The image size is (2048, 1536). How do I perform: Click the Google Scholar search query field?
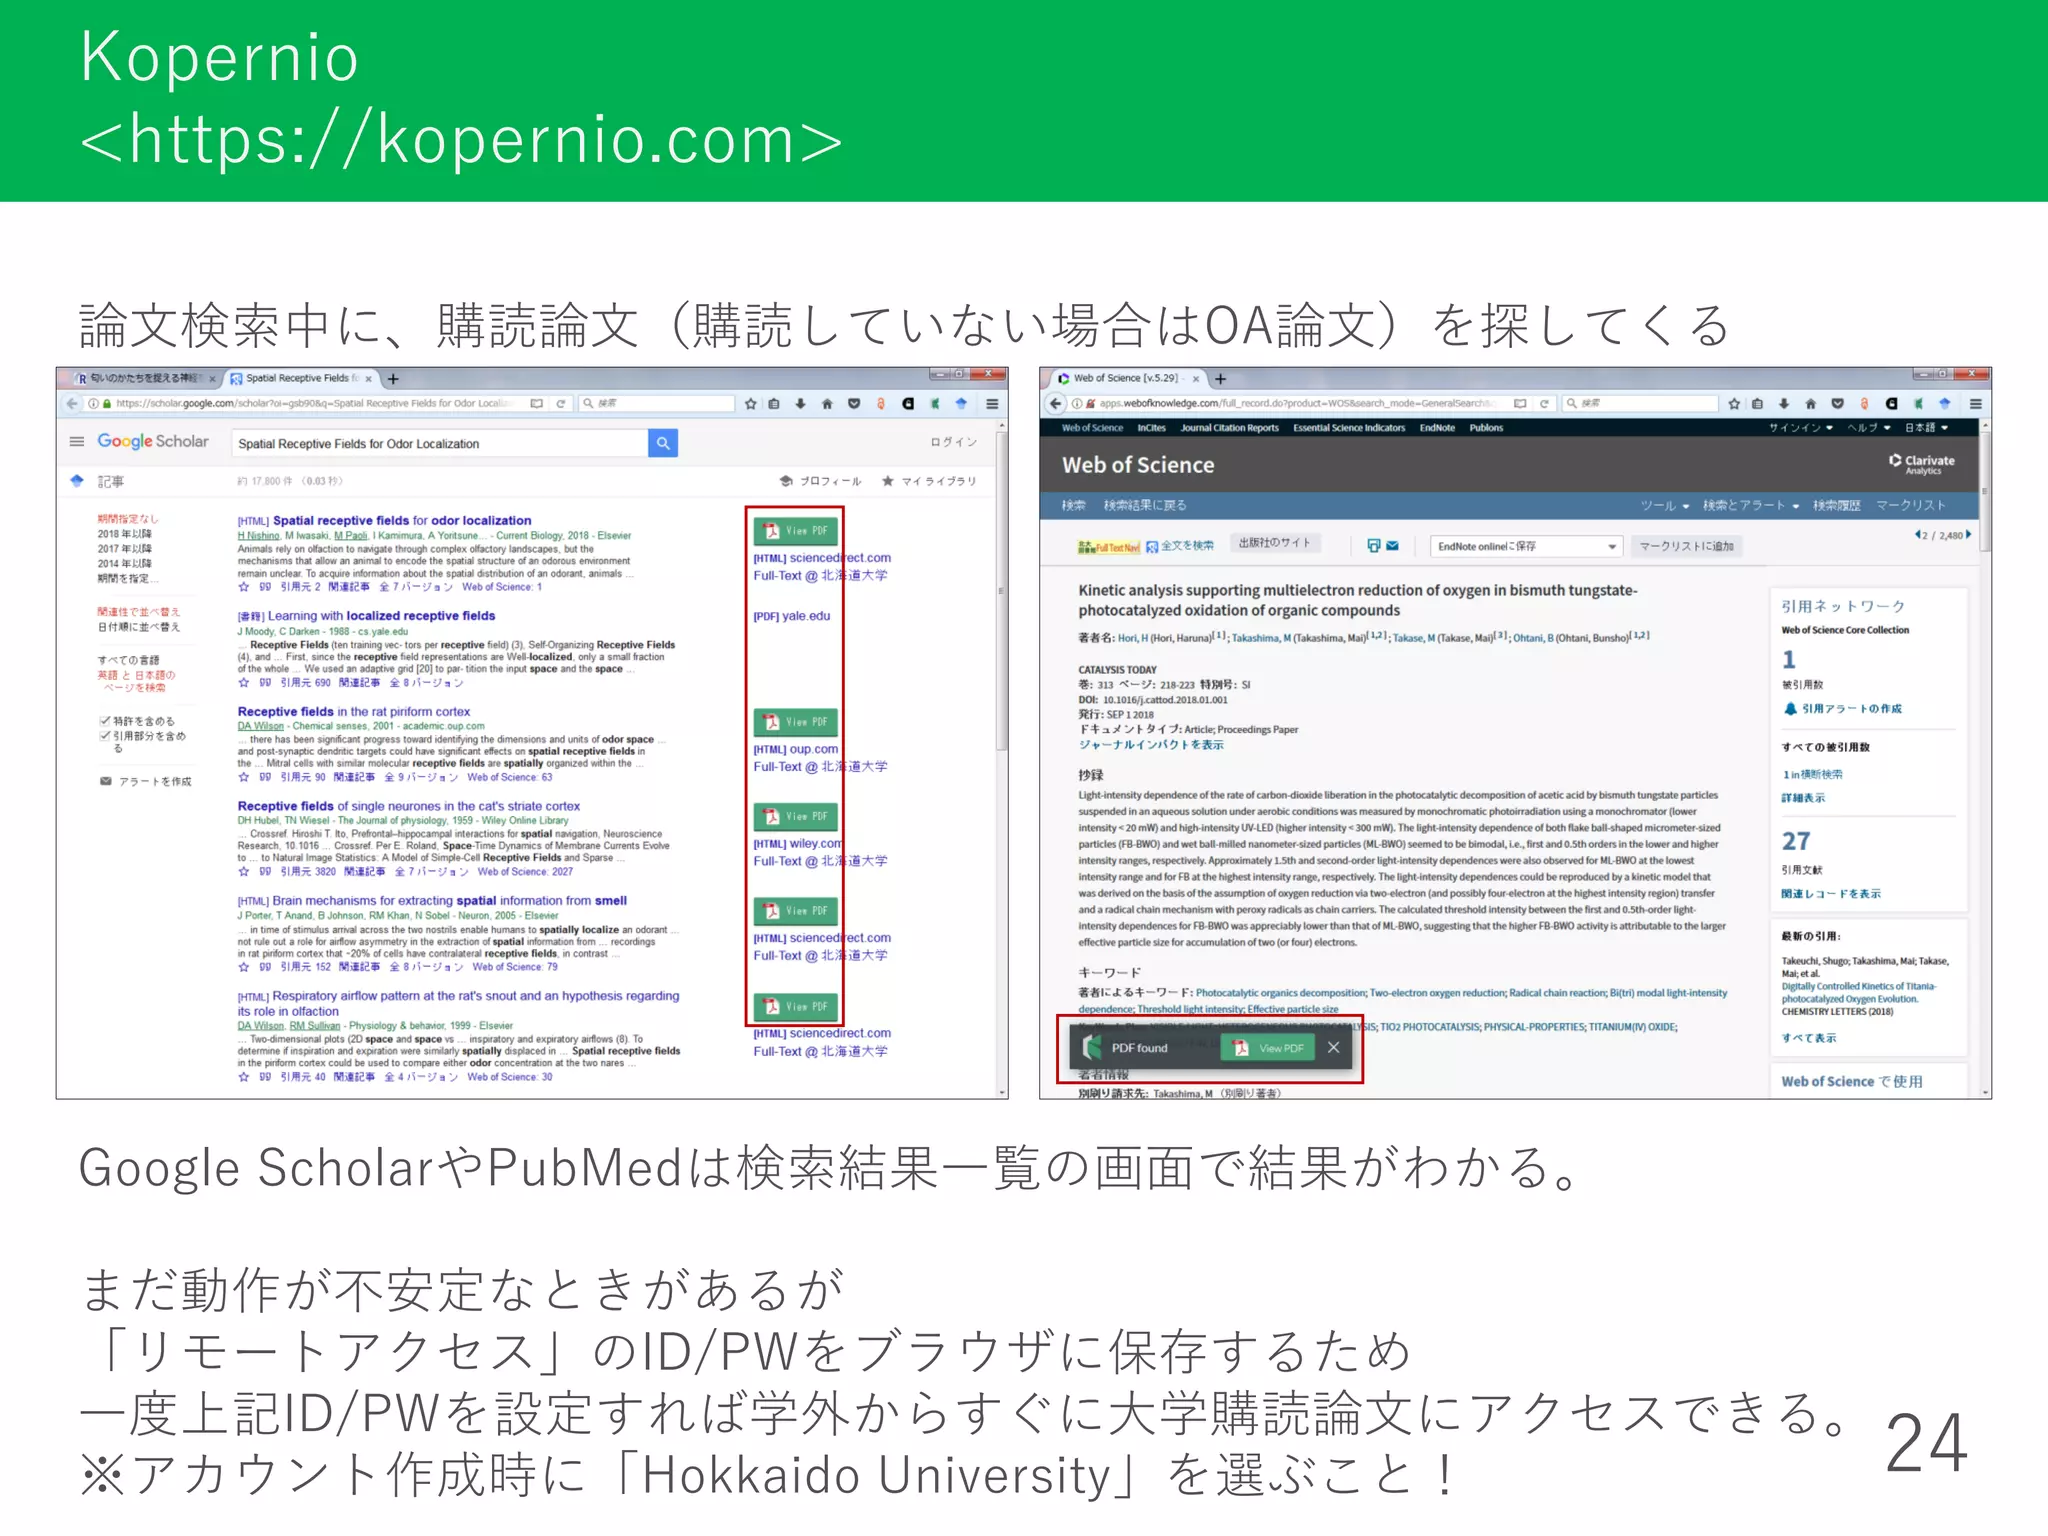point(440,443)
